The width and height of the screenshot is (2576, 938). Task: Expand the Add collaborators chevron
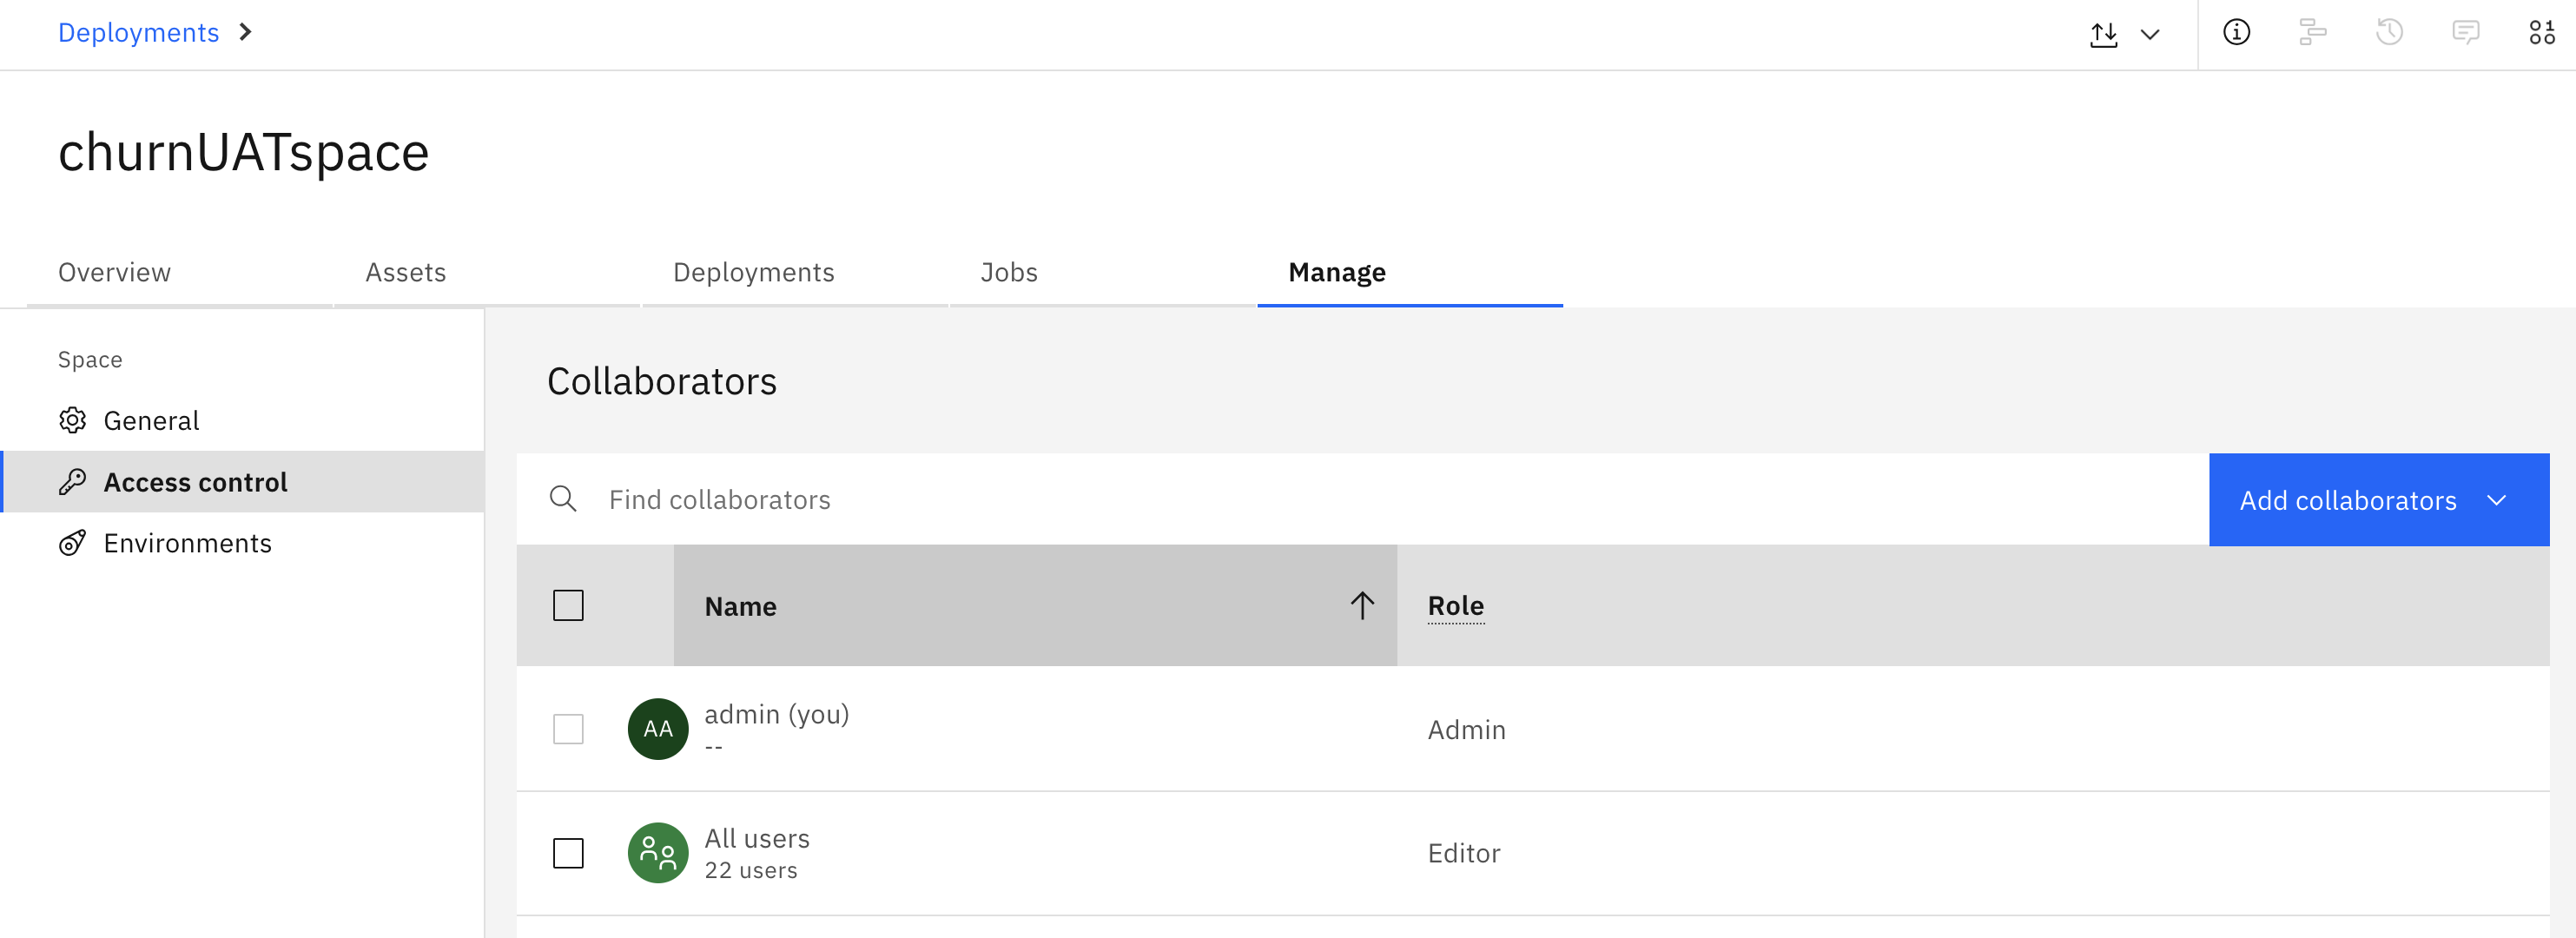(2496, 500)
